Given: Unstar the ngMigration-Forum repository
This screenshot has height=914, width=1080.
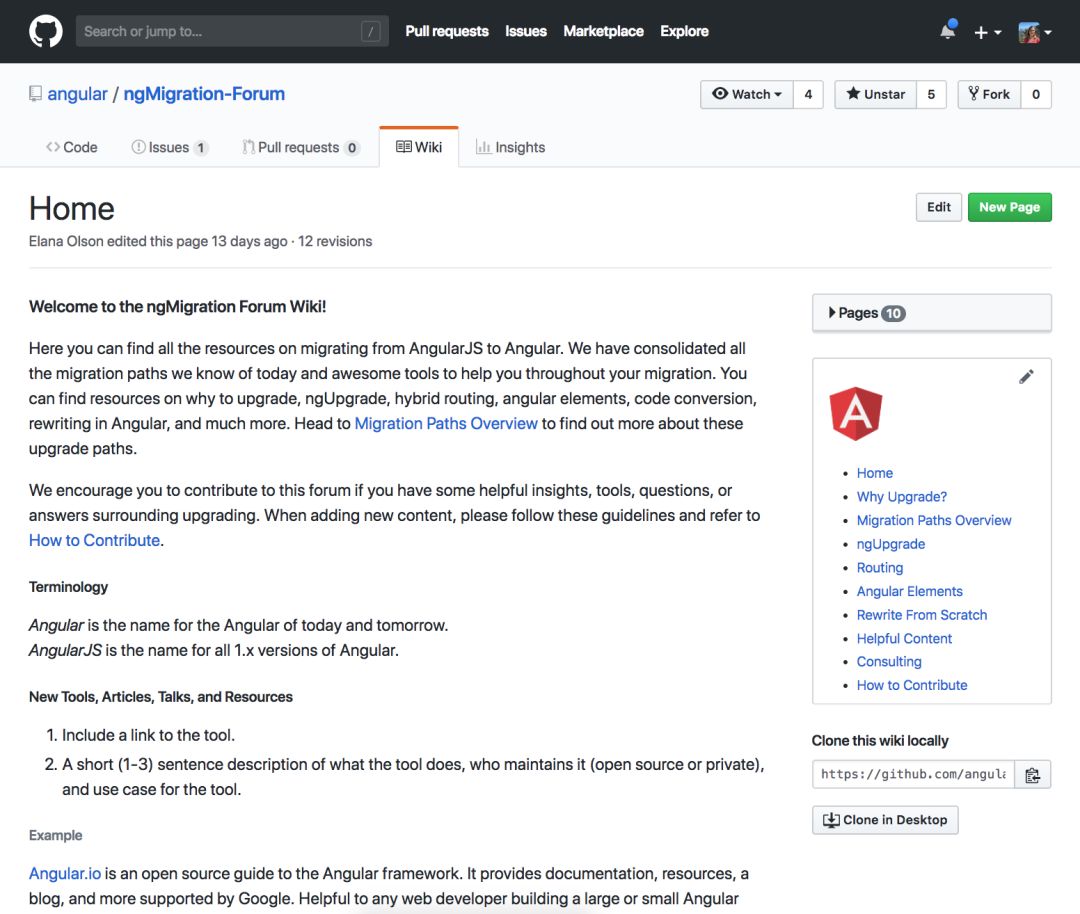Looking at the screenshot, I should coord(875,94).
